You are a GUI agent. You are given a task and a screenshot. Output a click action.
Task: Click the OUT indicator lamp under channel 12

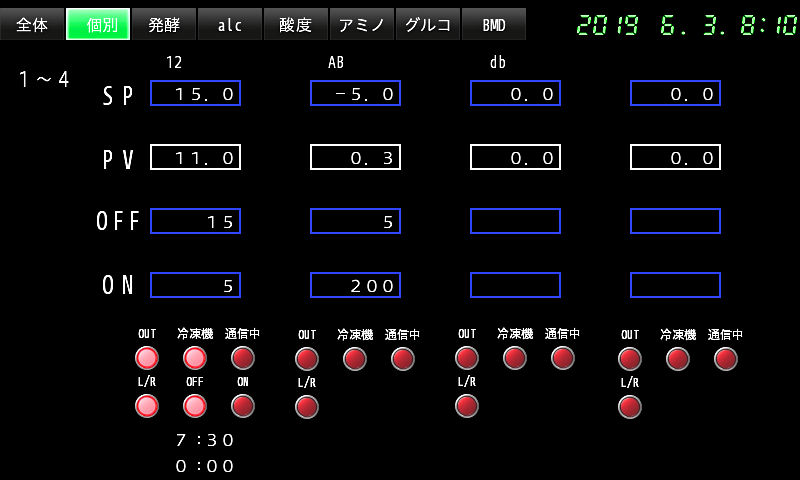pyautogui.click(x=147, y=358)
